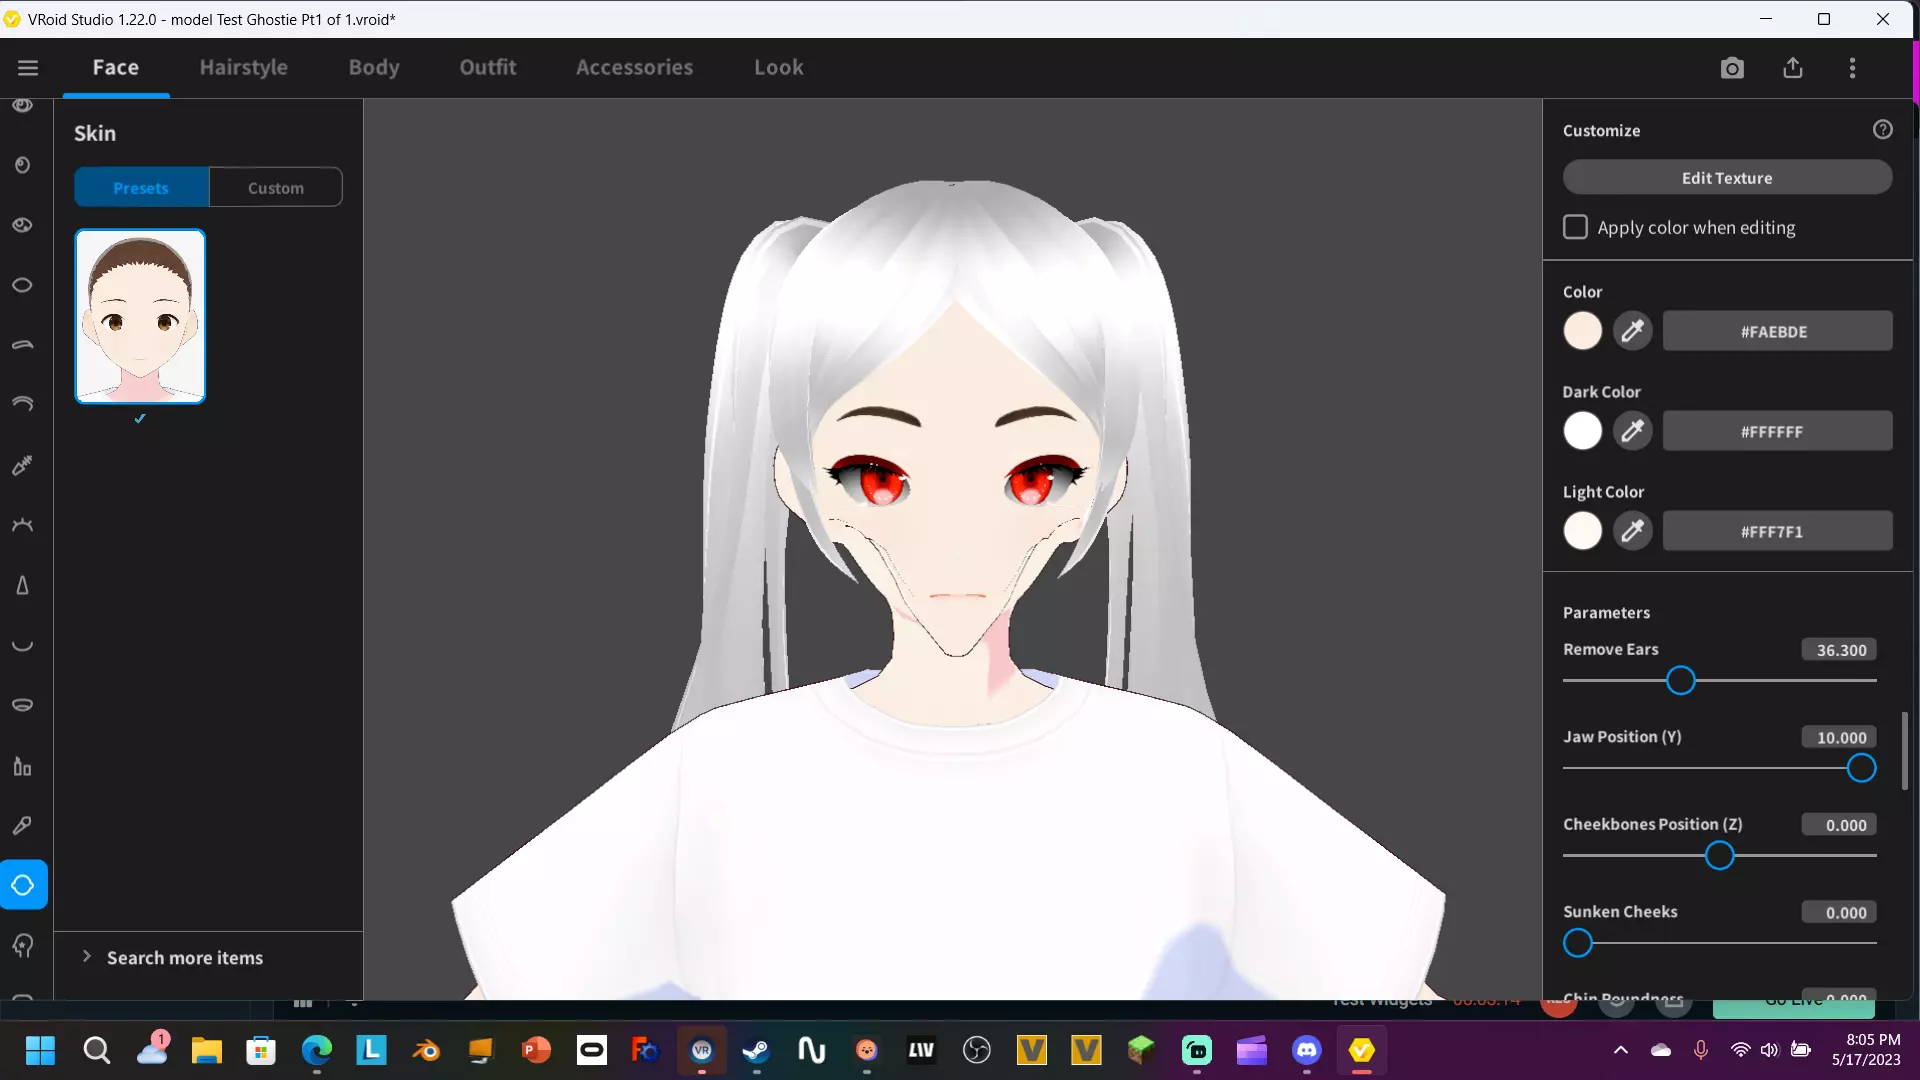Screen dimensions: 1920x1080
Task: Select the iris category in the left sidebar
Action: (x=22, y=165)
